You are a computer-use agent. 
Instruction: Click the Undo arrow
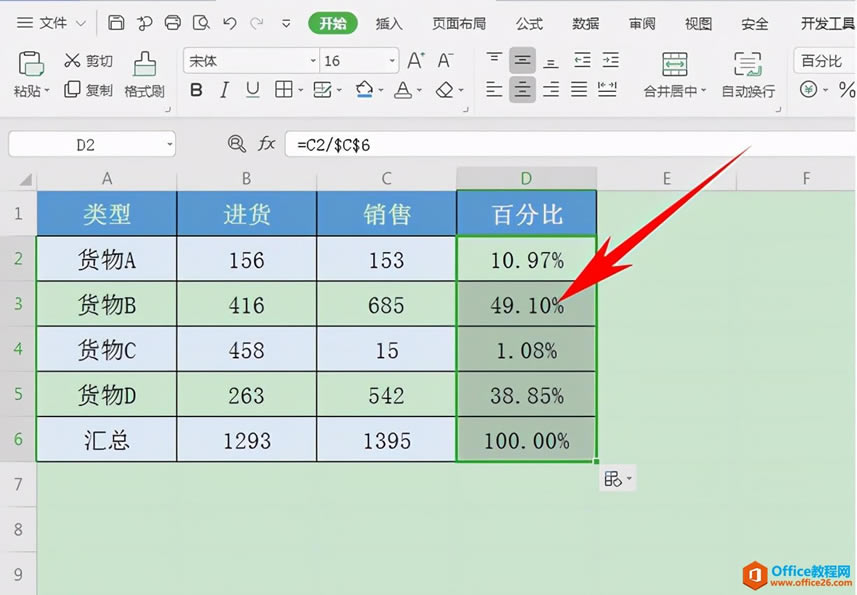230,23
